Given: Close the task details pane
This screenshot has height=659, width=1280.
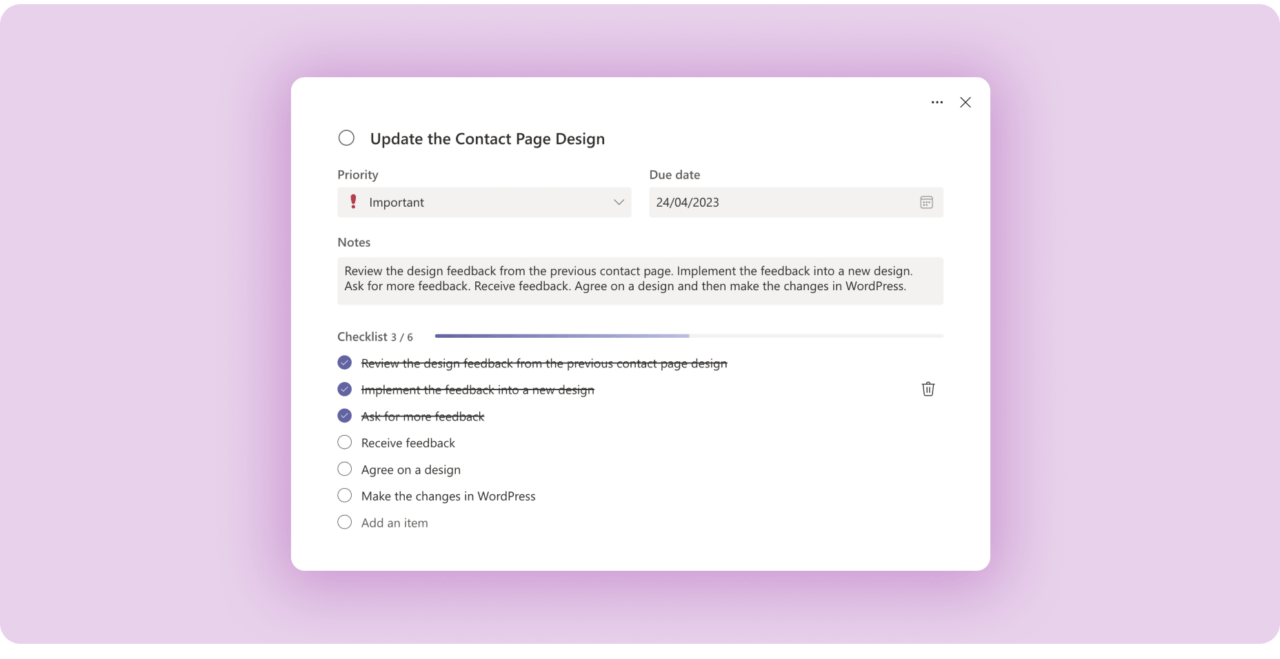Looking at the screenshot, I should coord(965,102).
